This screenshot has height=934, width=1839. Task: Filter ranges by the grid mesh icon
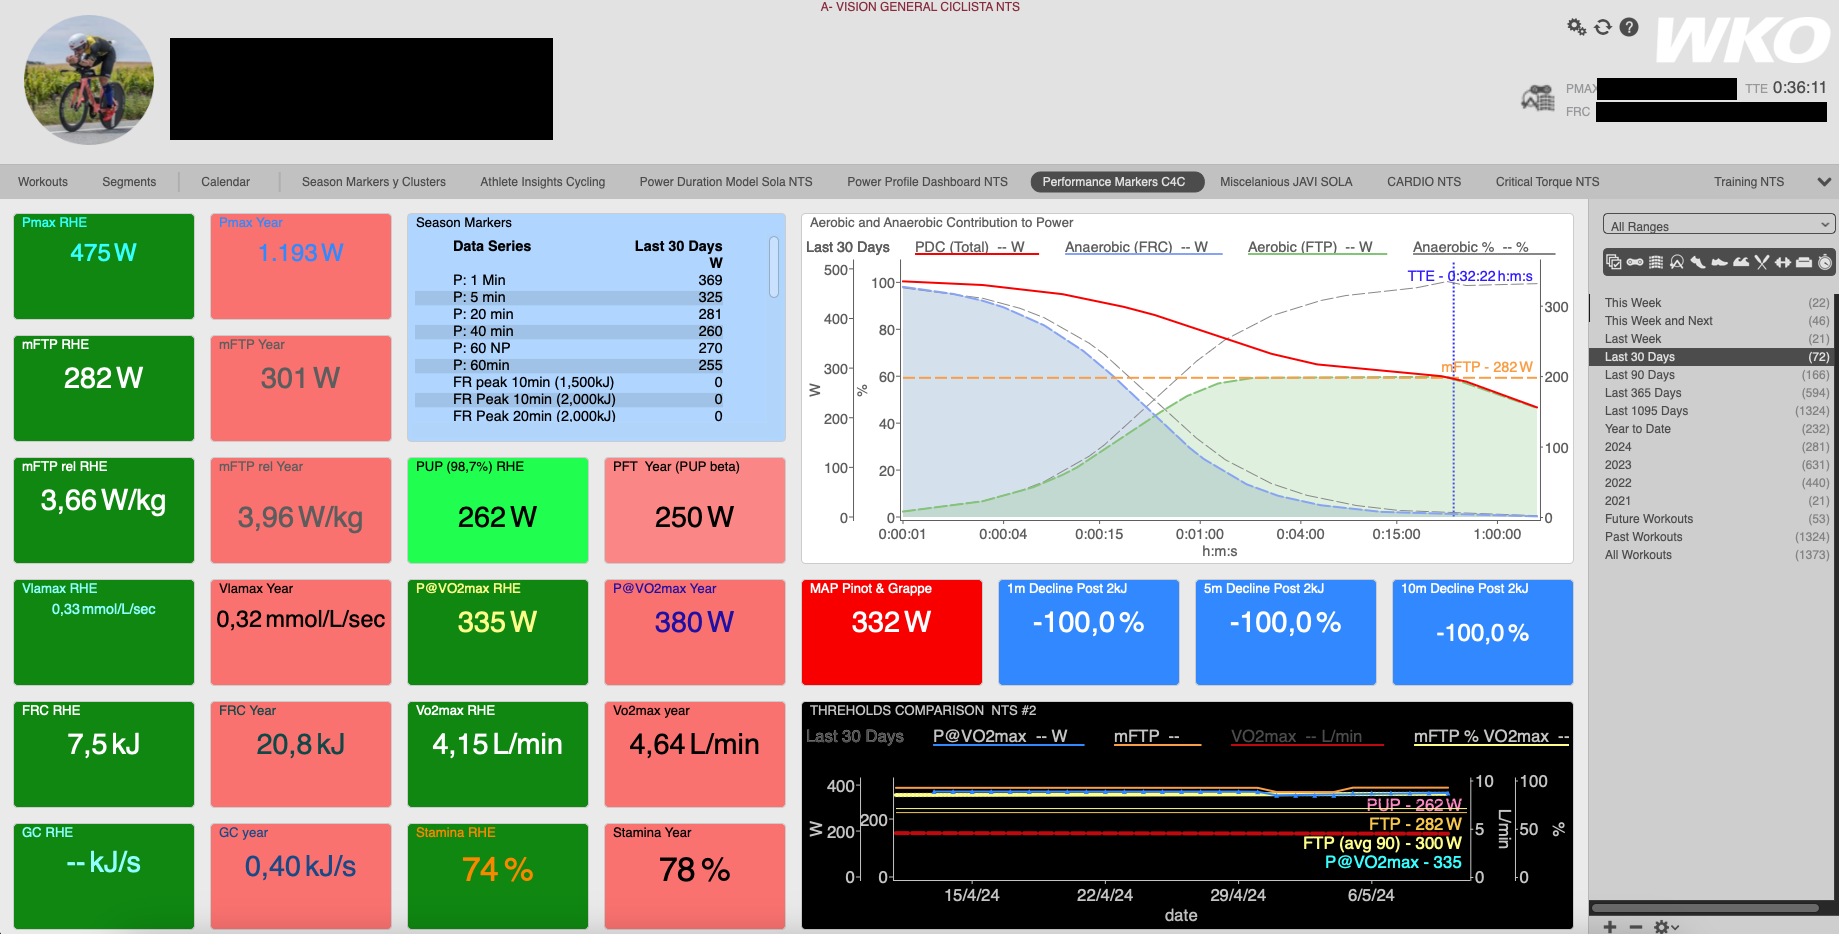[1656, 262]
